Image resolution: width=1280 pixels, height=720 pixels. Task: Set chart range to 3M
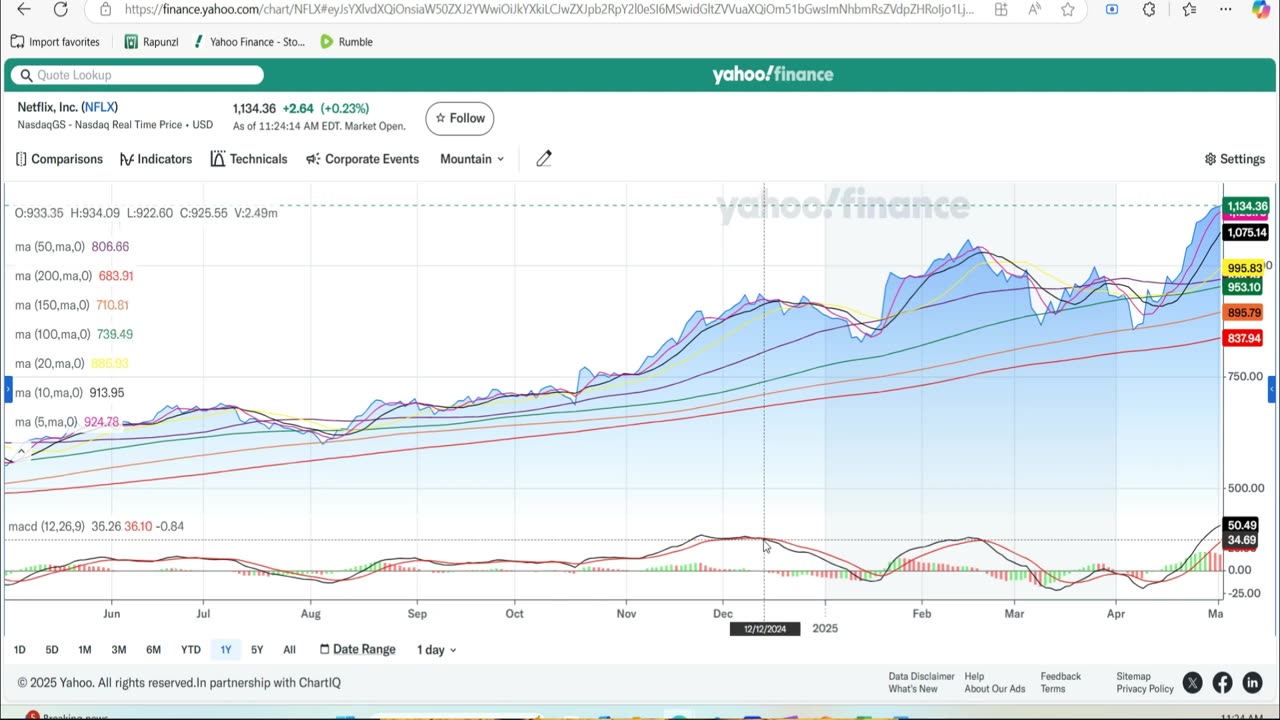(119, 650)
